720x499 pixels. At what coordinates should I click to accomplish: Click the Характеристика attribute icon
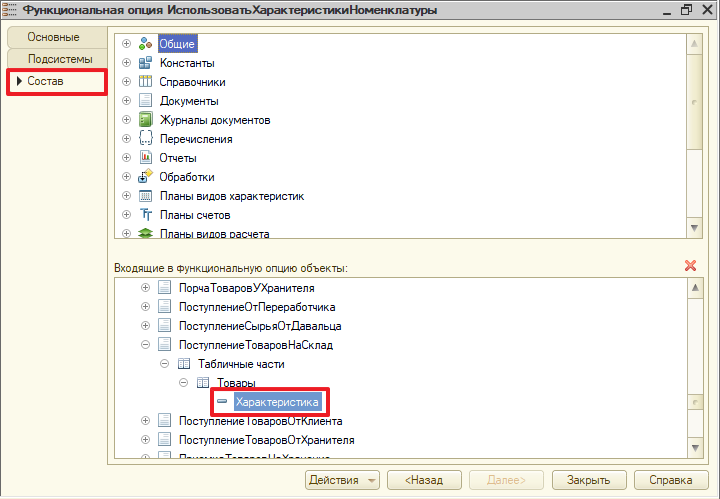point(222,401)
